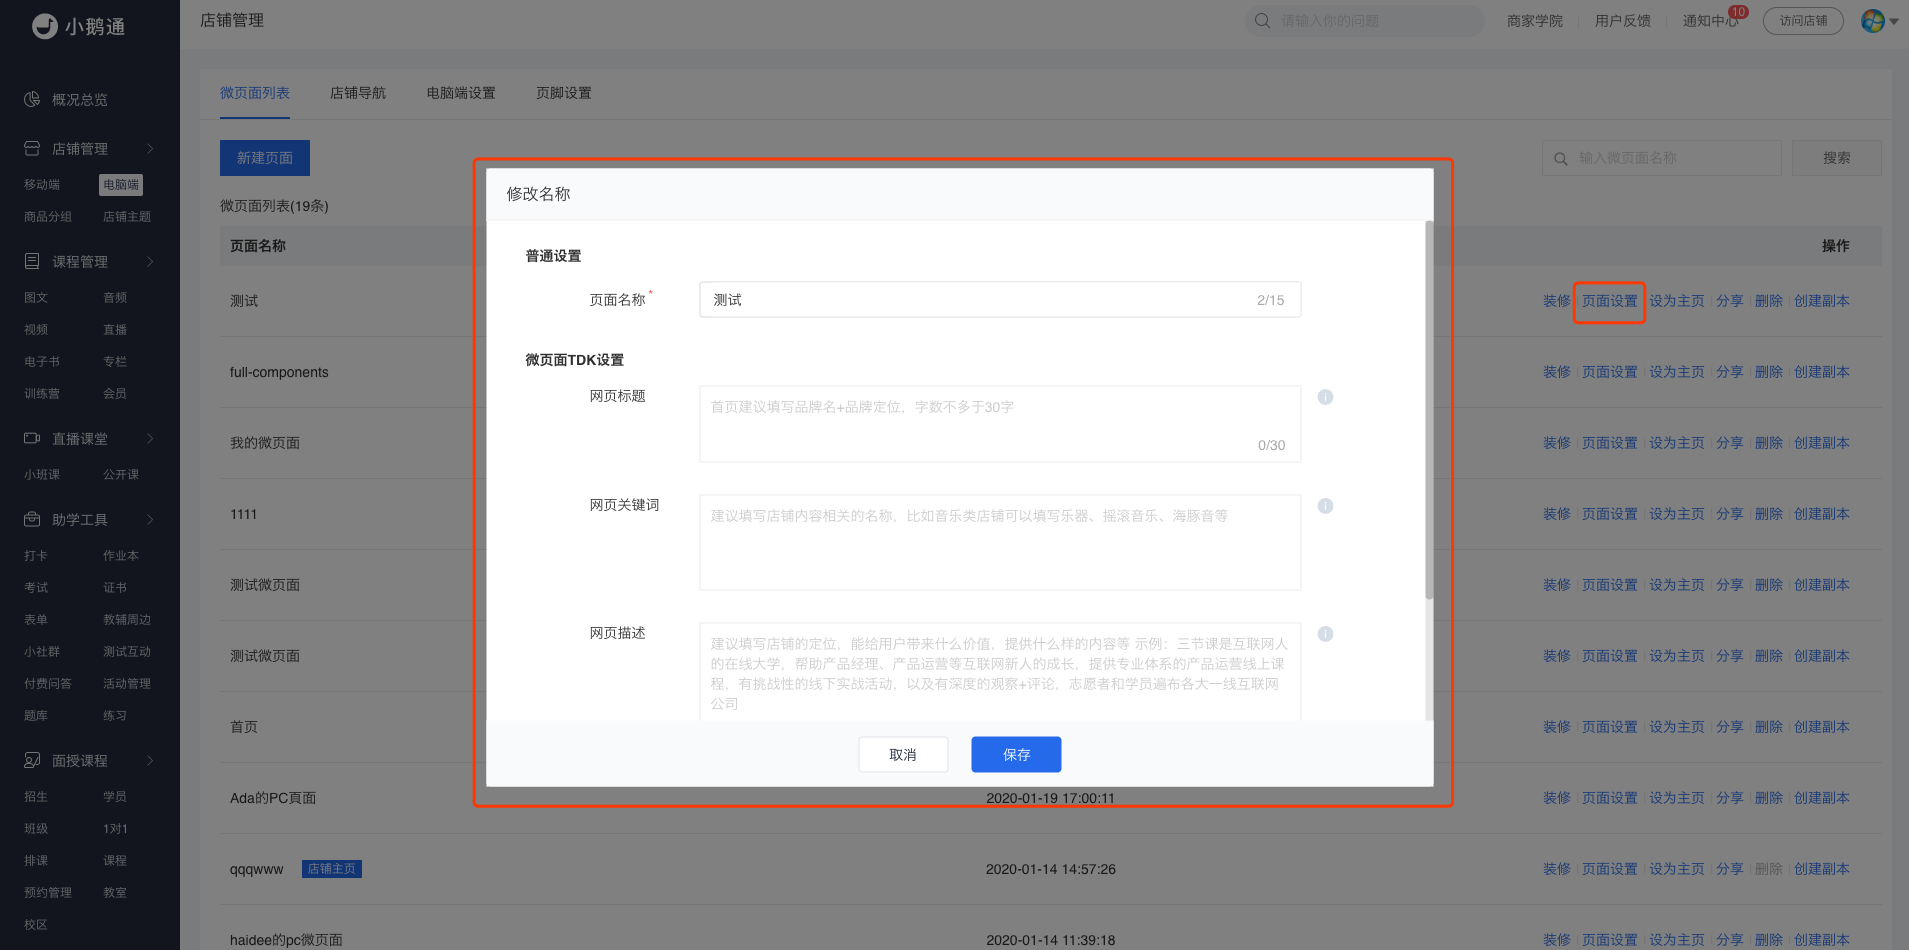Open 付费问答 in the sidebar
Viewport: 1909px width, 950px height.
(48, 684)
